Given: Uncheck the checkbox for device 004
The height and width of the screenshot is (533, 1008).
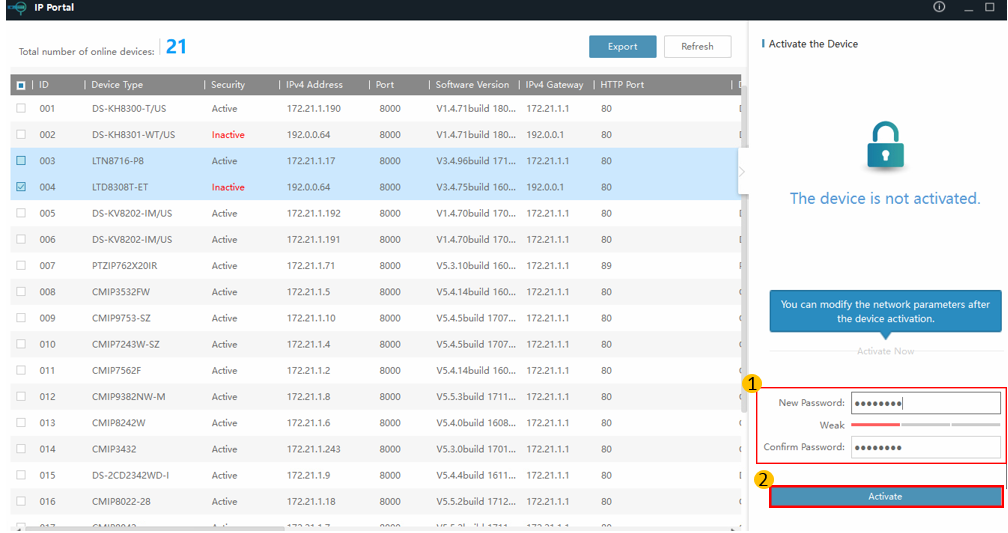Looking at the screenshot, I should [21, 187].
